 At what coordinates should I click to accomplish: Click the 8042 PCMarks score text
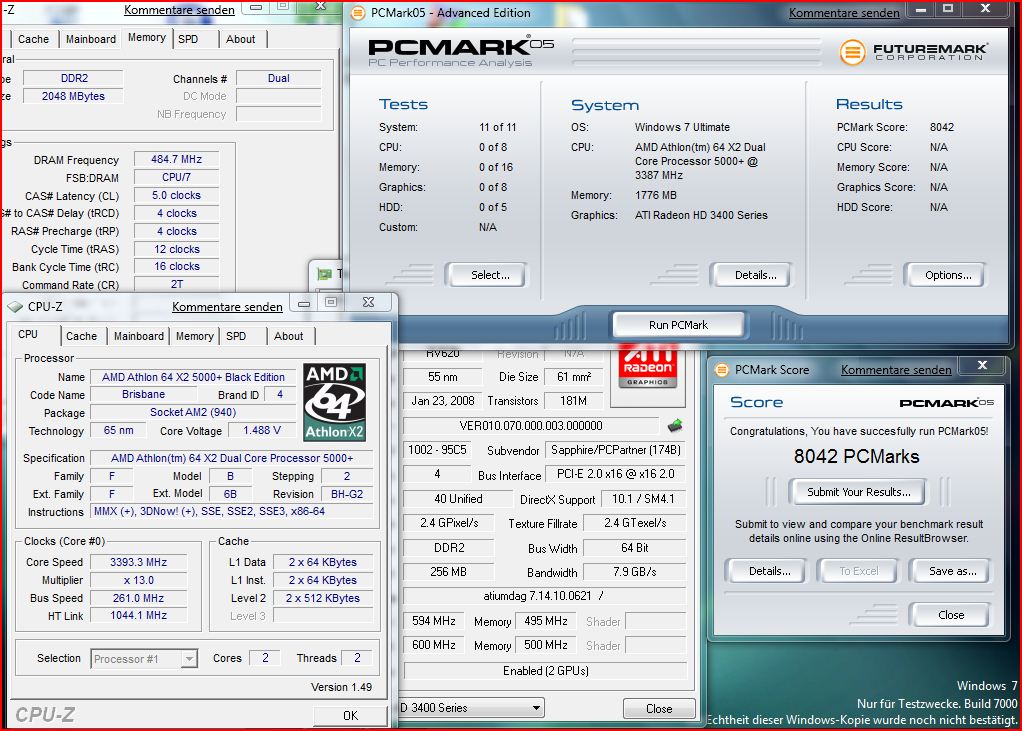856,456
